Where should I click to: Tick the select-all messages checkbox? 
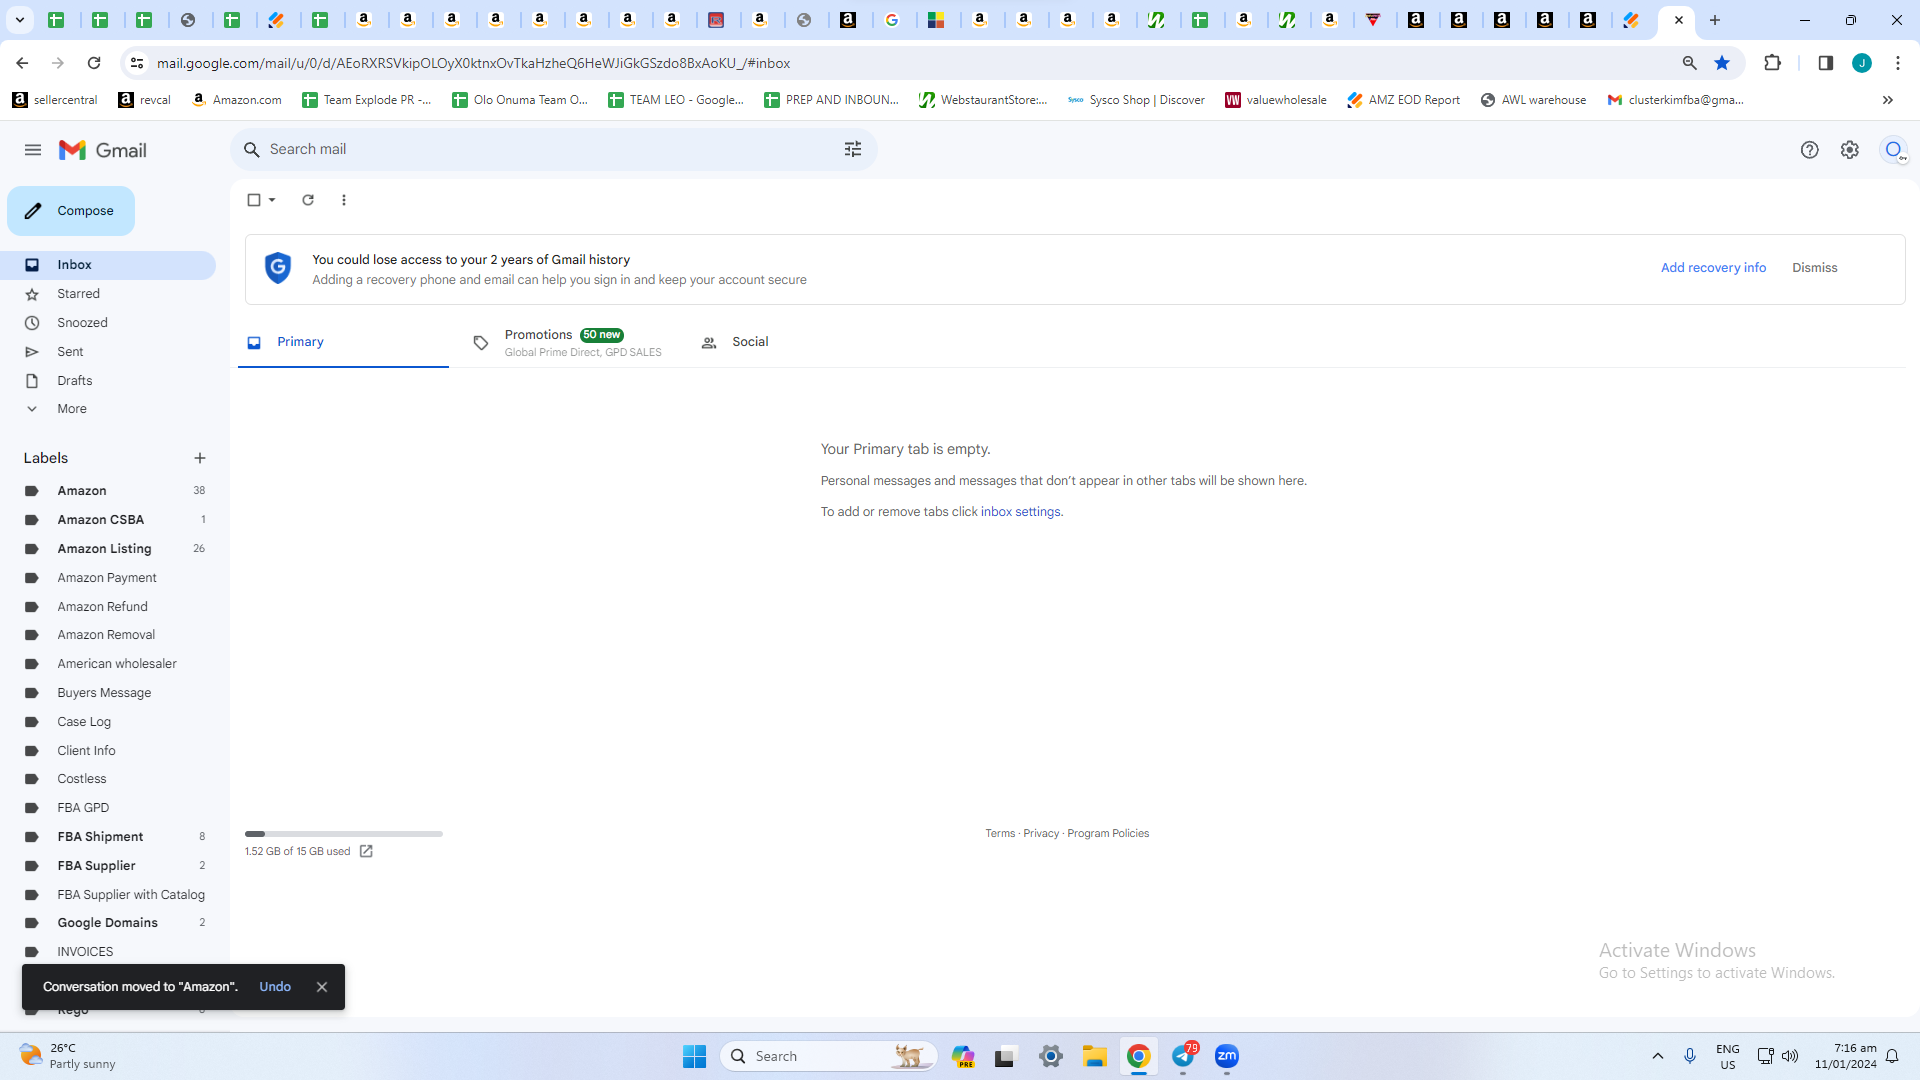click(254, 200)
